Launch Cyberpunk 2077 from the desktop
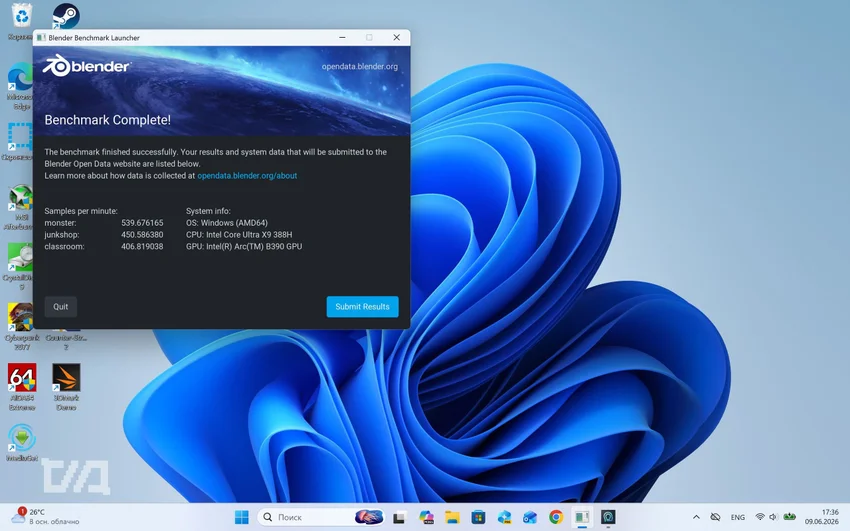The height and width of the screenshot is (531, 850). [22, 326]
